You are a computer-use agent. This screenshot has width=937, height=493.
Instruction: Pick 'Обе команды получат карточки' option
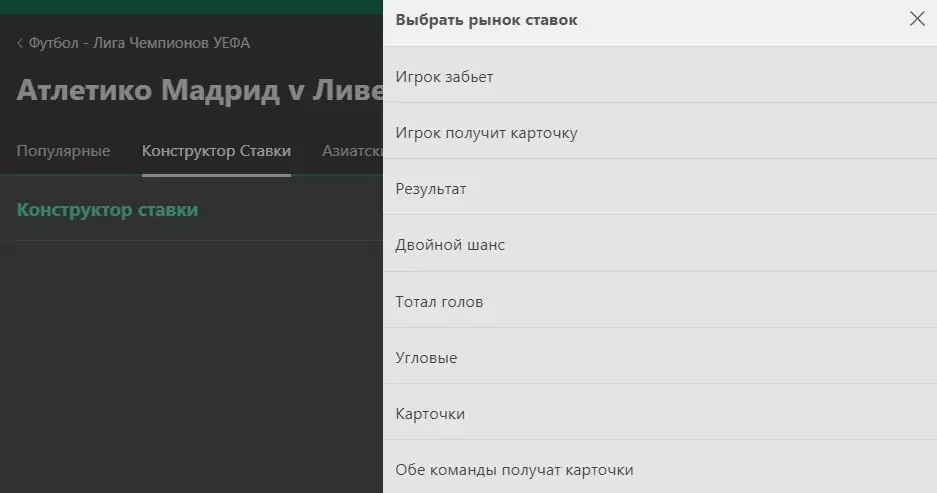tap(660, 468)
